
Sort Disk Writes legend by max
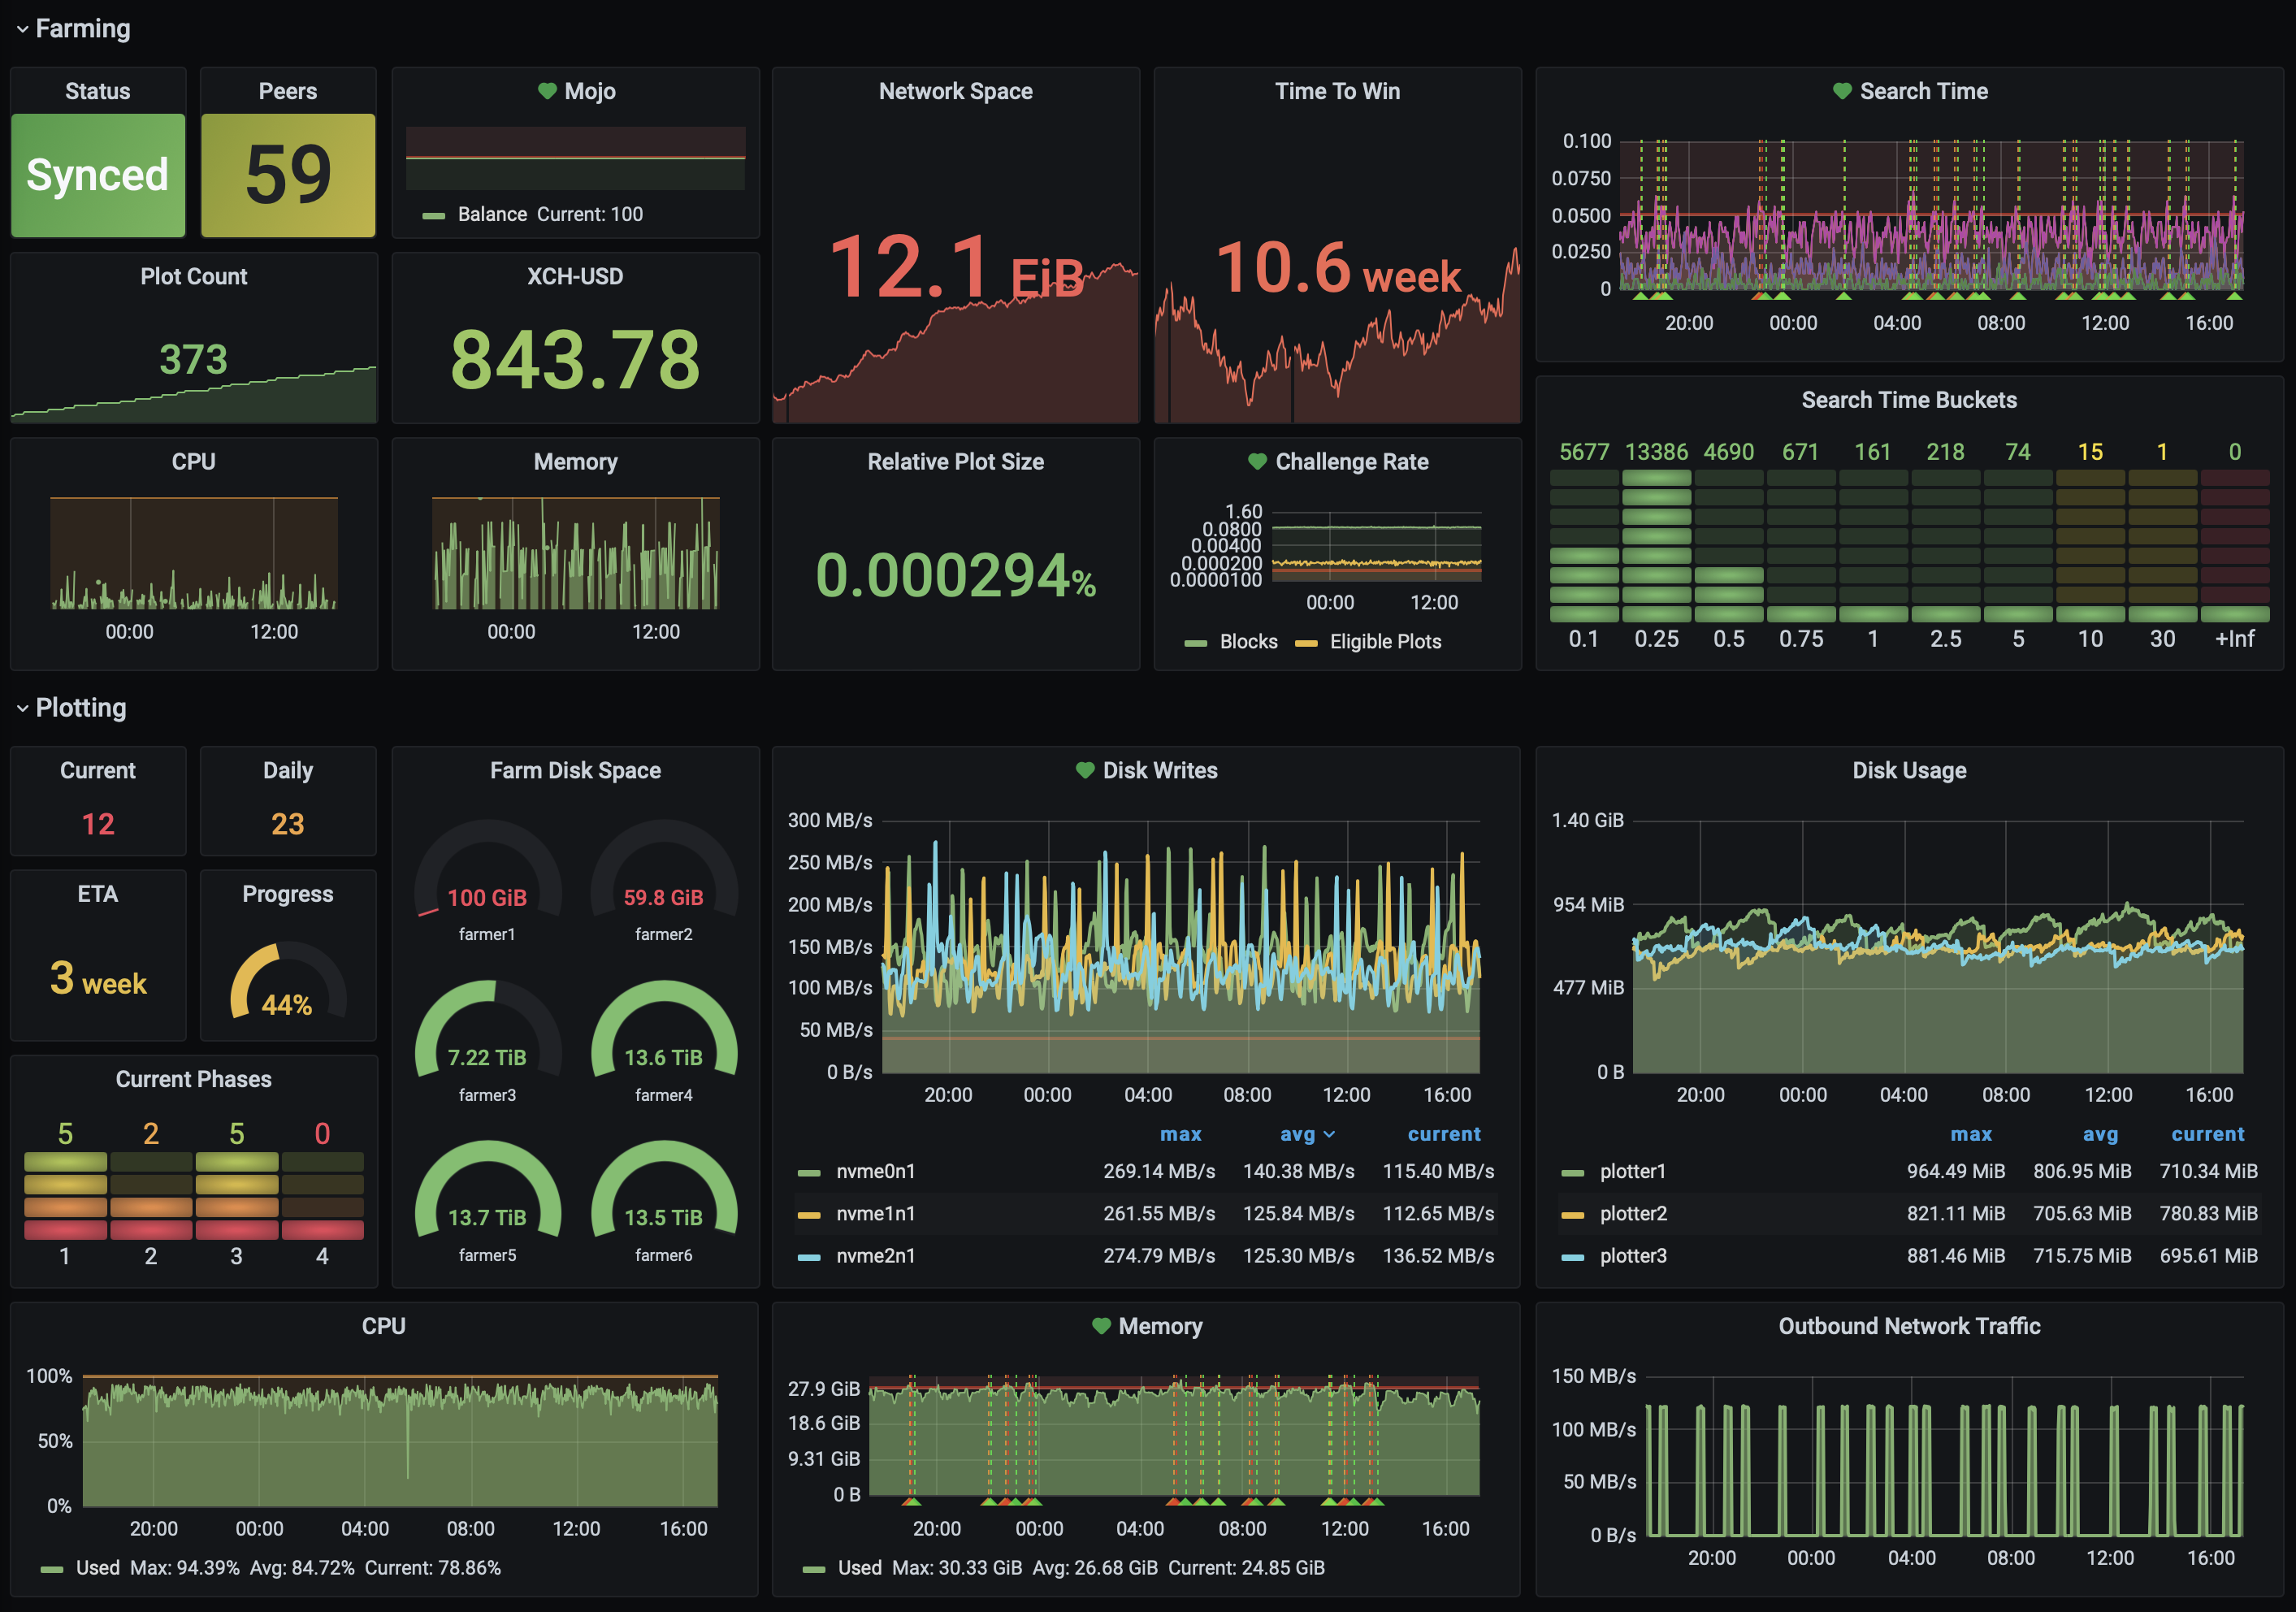1180,1134
